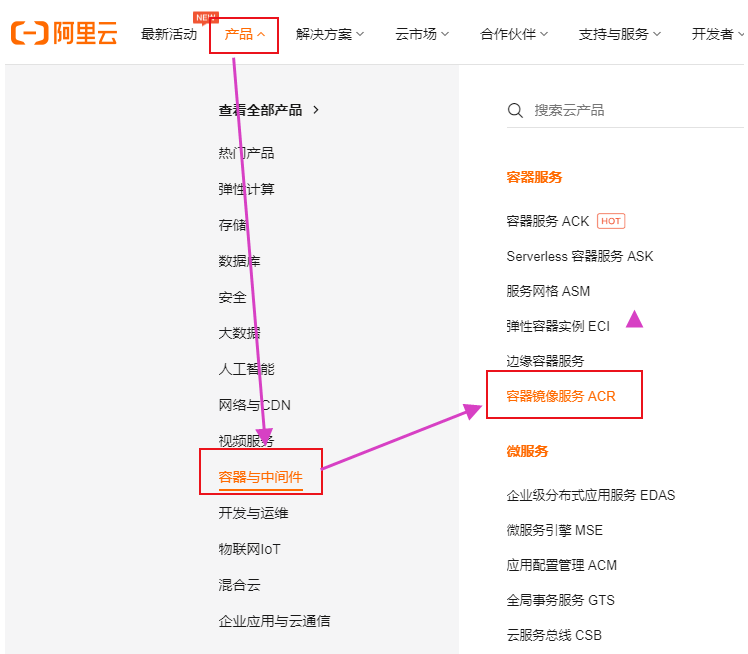This screenshot has height=654, width=748.
Task: Collapse the 产品 dropdown menu
Action: click(x=244, y=34)
